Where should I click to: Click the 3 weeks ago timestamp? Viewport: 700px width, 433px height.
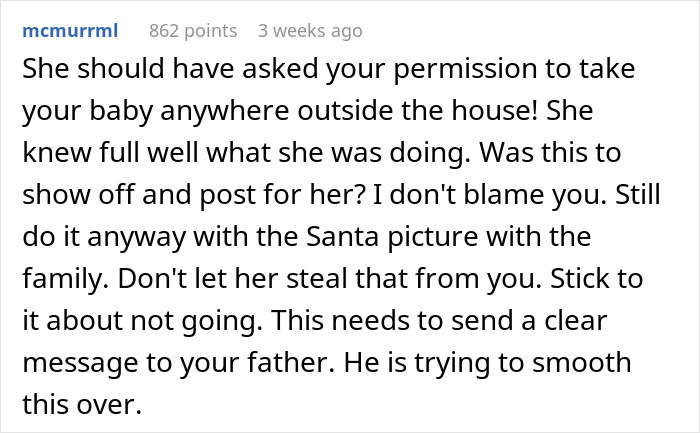(310, 31)
